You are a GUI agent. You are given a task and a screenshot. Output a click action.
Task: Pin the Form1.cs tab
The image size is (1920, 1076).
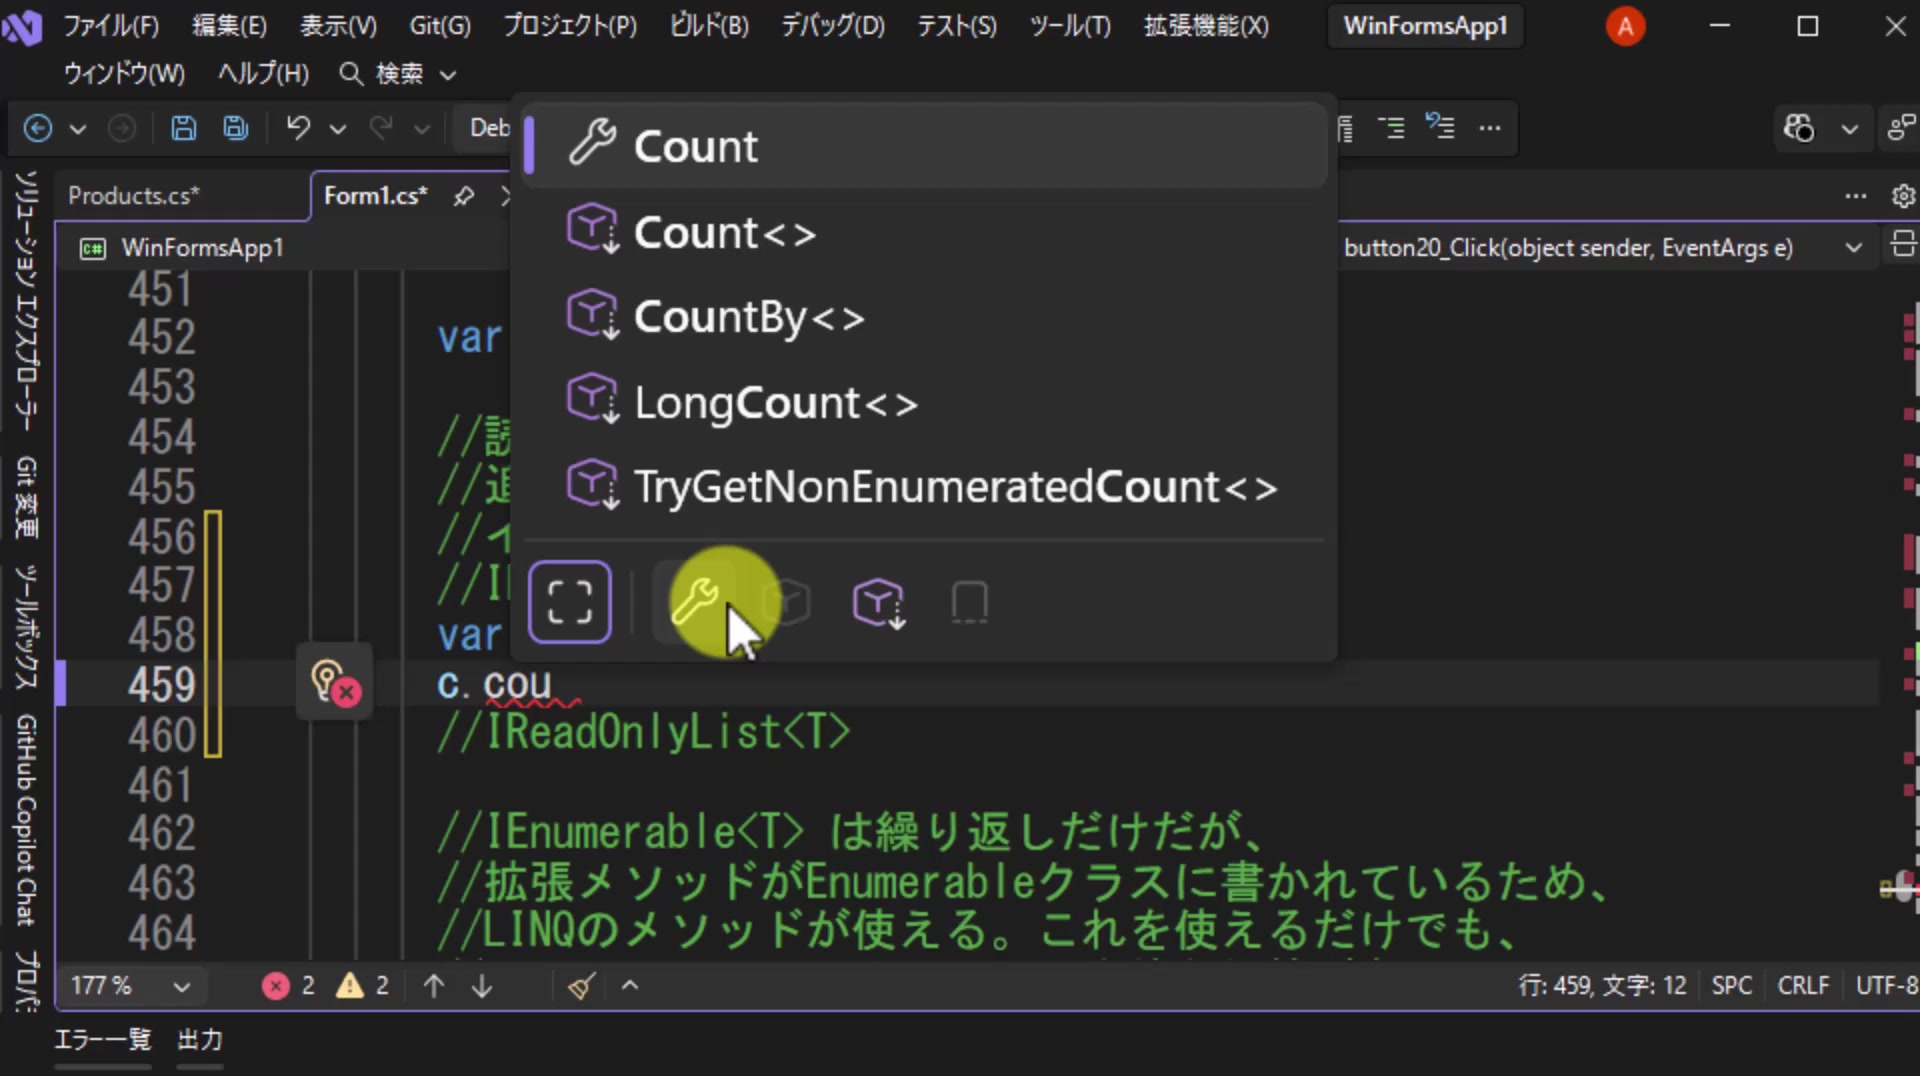click(x=463, y=196)
